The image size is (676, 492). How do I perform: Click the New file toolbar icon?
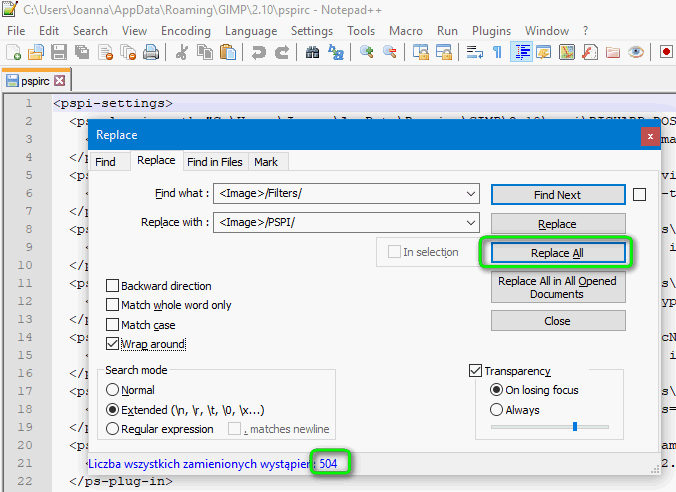tap(13, 53)
